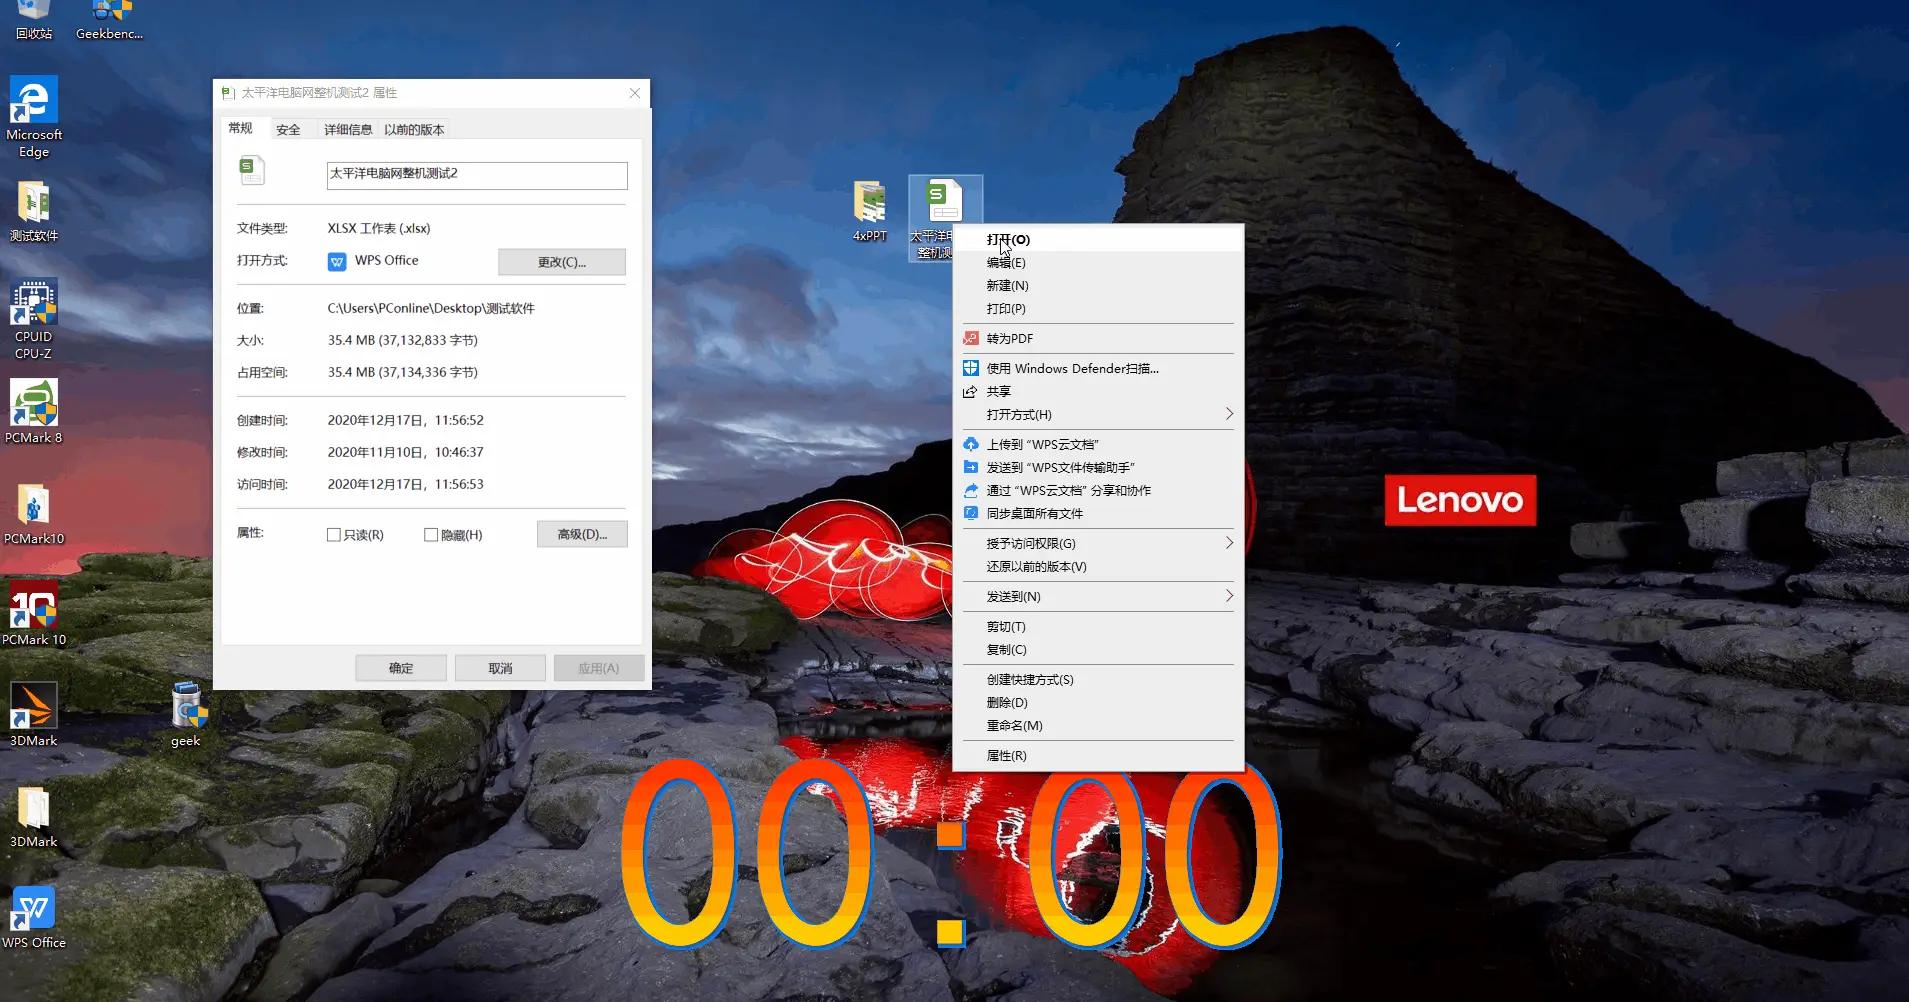Select the CPUID CPU-Z desktop icon

(34, 319)
